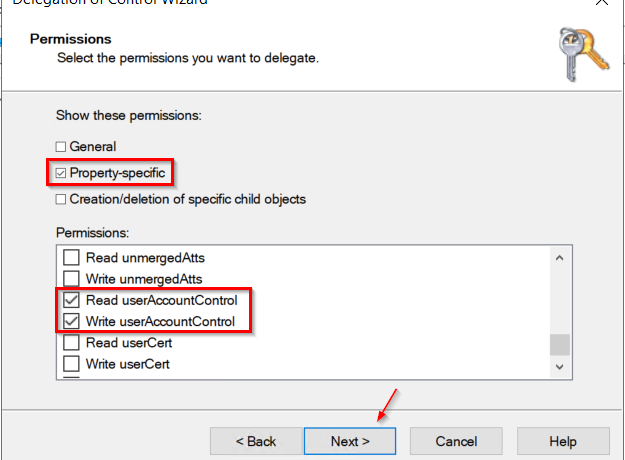Click the permissions list scroll up arrow
This screenshot has width=625, height=460.
point(559,258)
